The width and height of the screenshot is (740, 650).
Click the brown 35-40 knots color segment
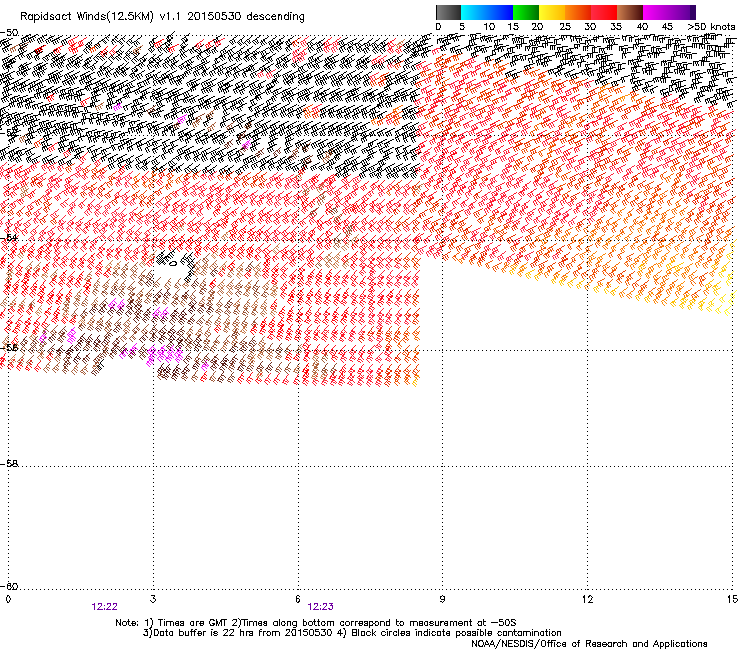pos(630,12)
